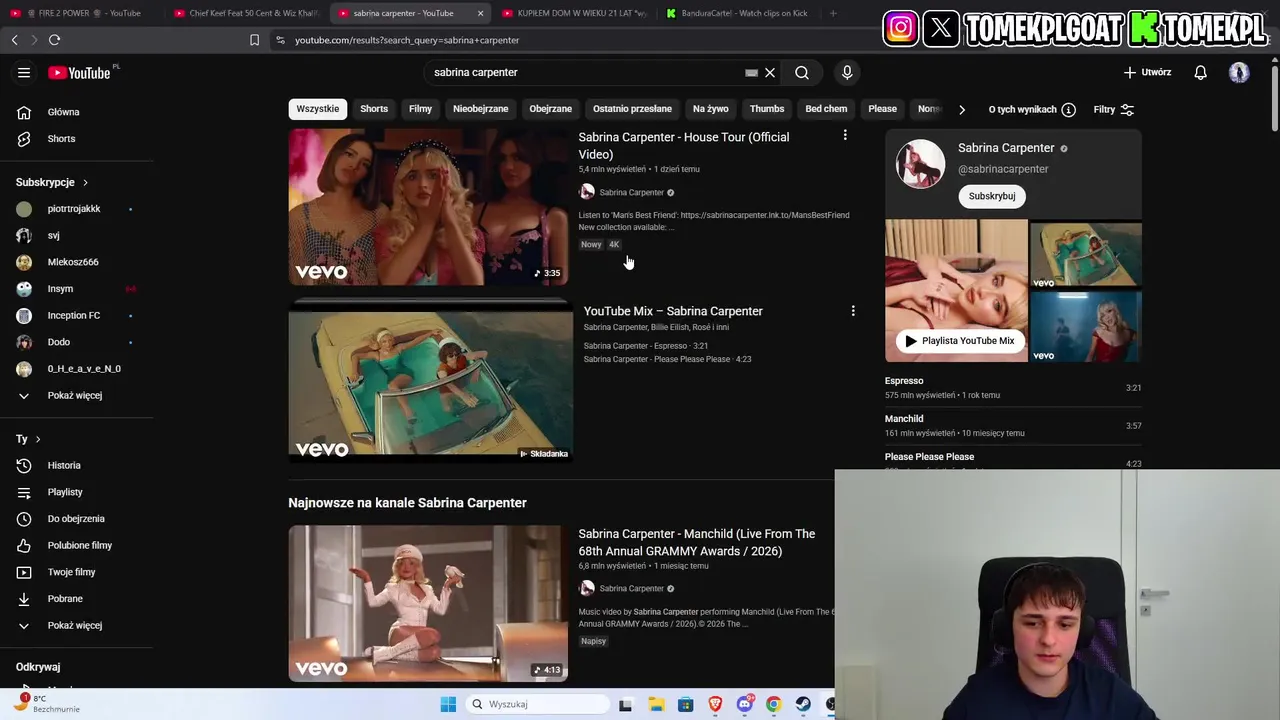
Task: Click the browser reload button
Action: [x=54, y=40]
